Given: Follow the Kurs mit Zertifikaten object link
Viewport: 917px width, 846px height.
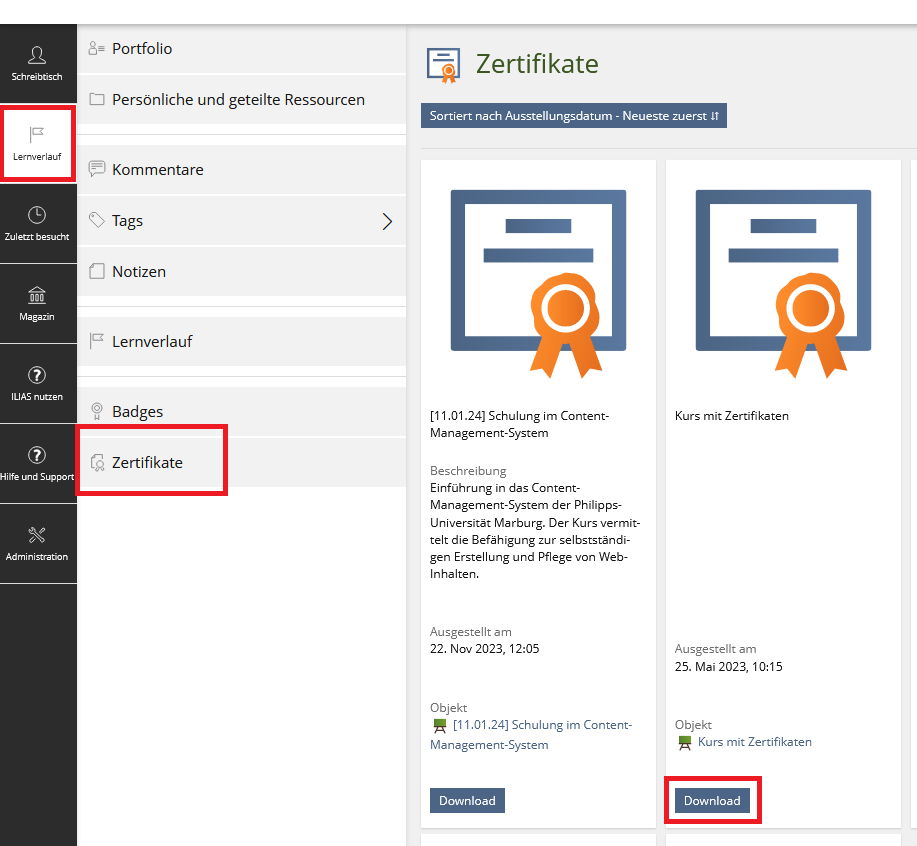Looking at the screenshot, I should [x=754, y=742].
